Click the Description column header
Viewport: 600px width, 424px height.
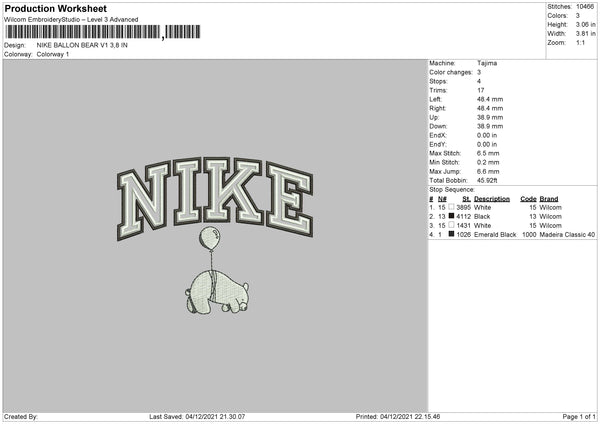[492, 199]
